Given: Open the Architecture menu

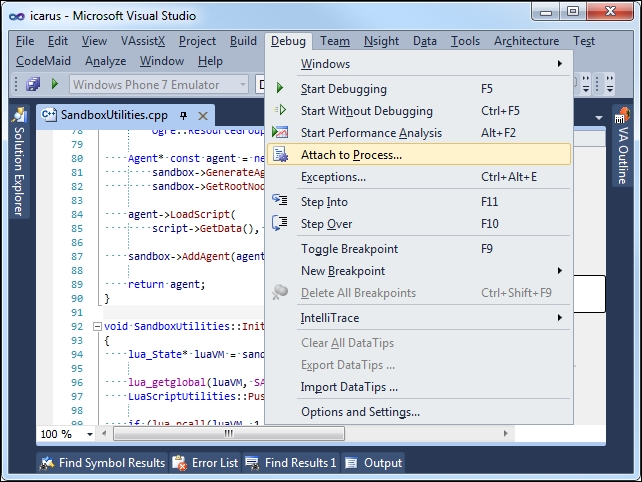Looking at the screenshot, I should pos(526,41).
